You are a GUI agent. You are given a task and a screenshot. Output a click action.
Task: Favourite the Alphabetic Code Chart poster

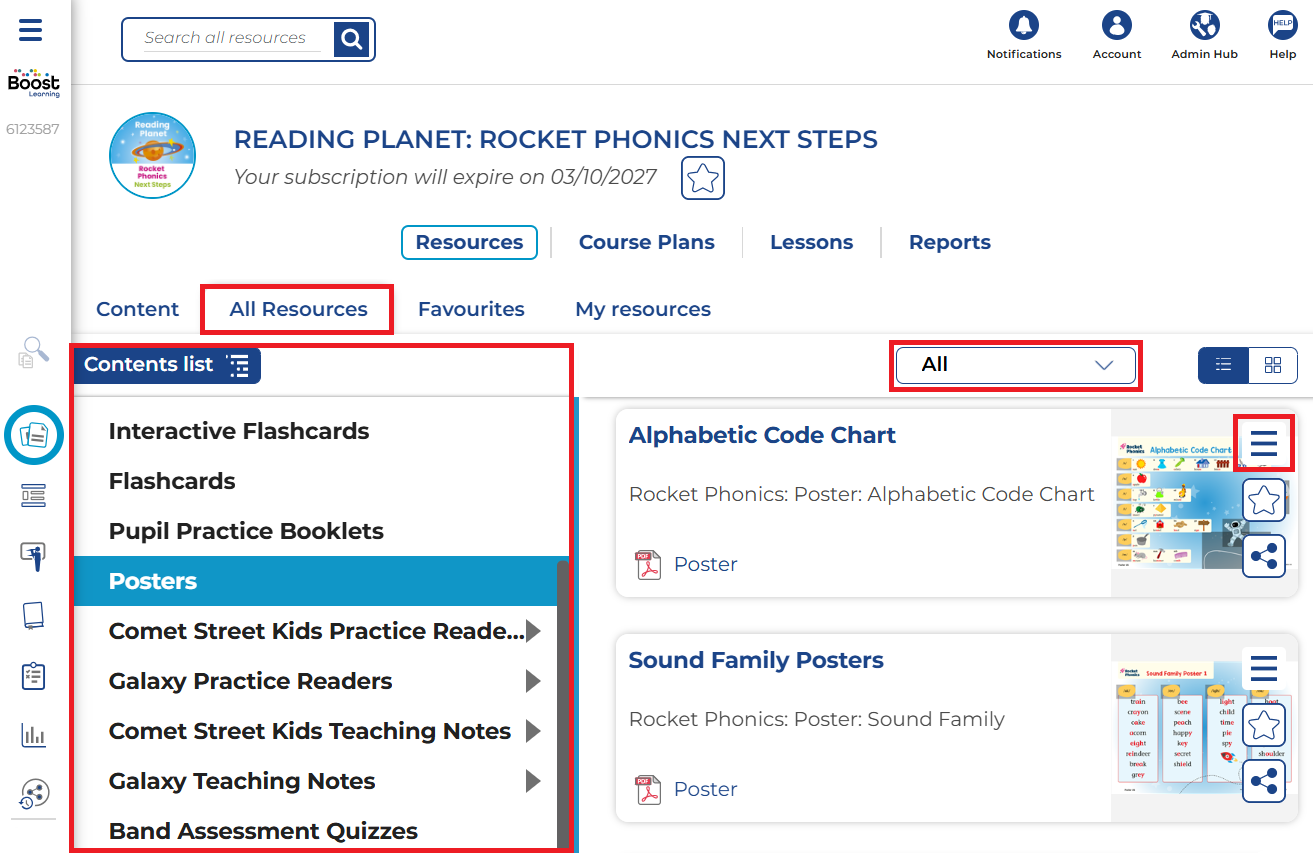1264,499
